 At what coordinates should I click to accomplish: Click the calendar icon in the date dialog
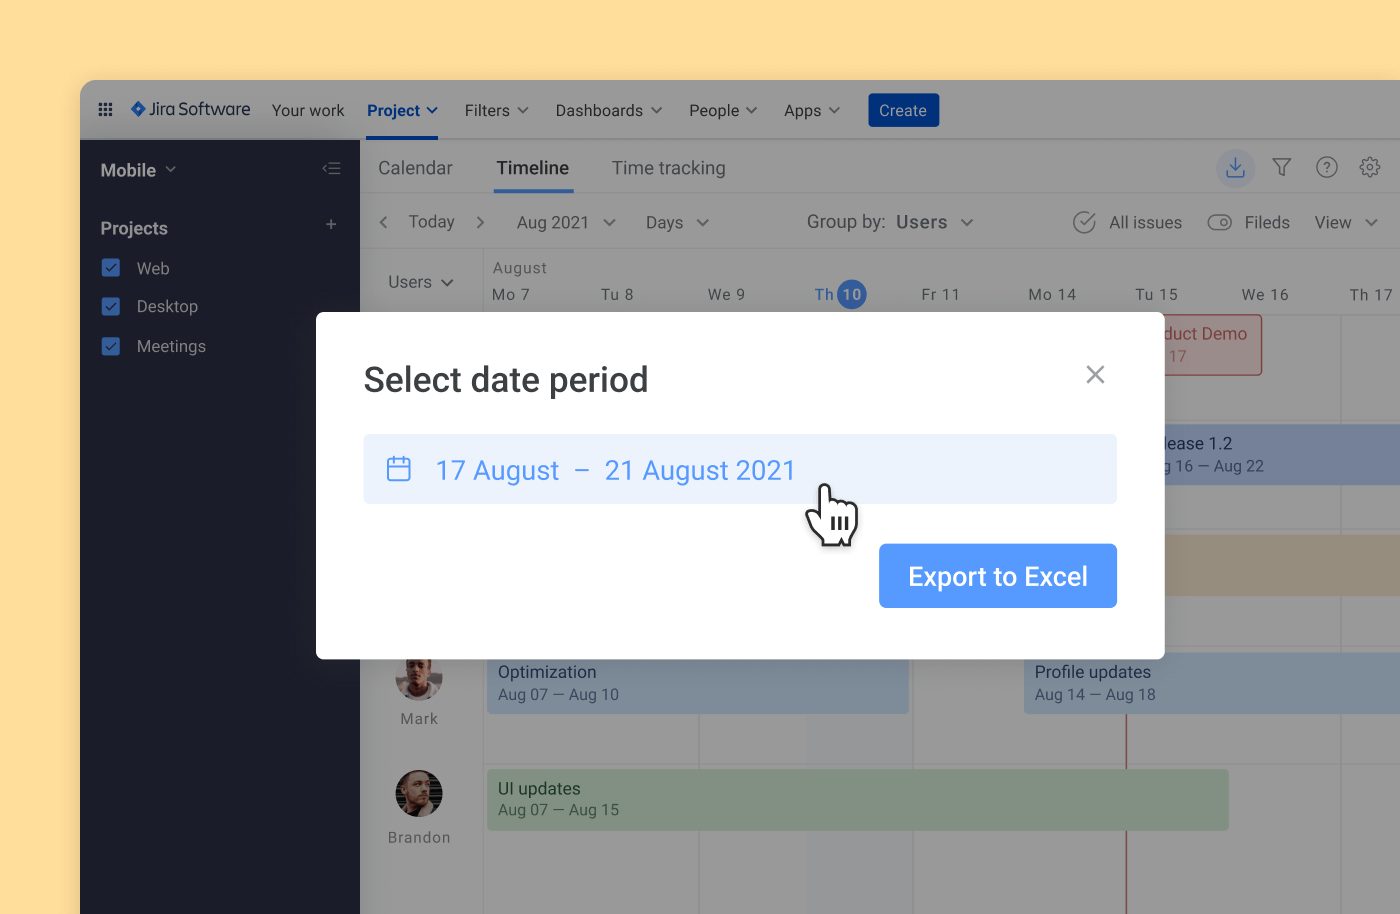tap(399, 468)
